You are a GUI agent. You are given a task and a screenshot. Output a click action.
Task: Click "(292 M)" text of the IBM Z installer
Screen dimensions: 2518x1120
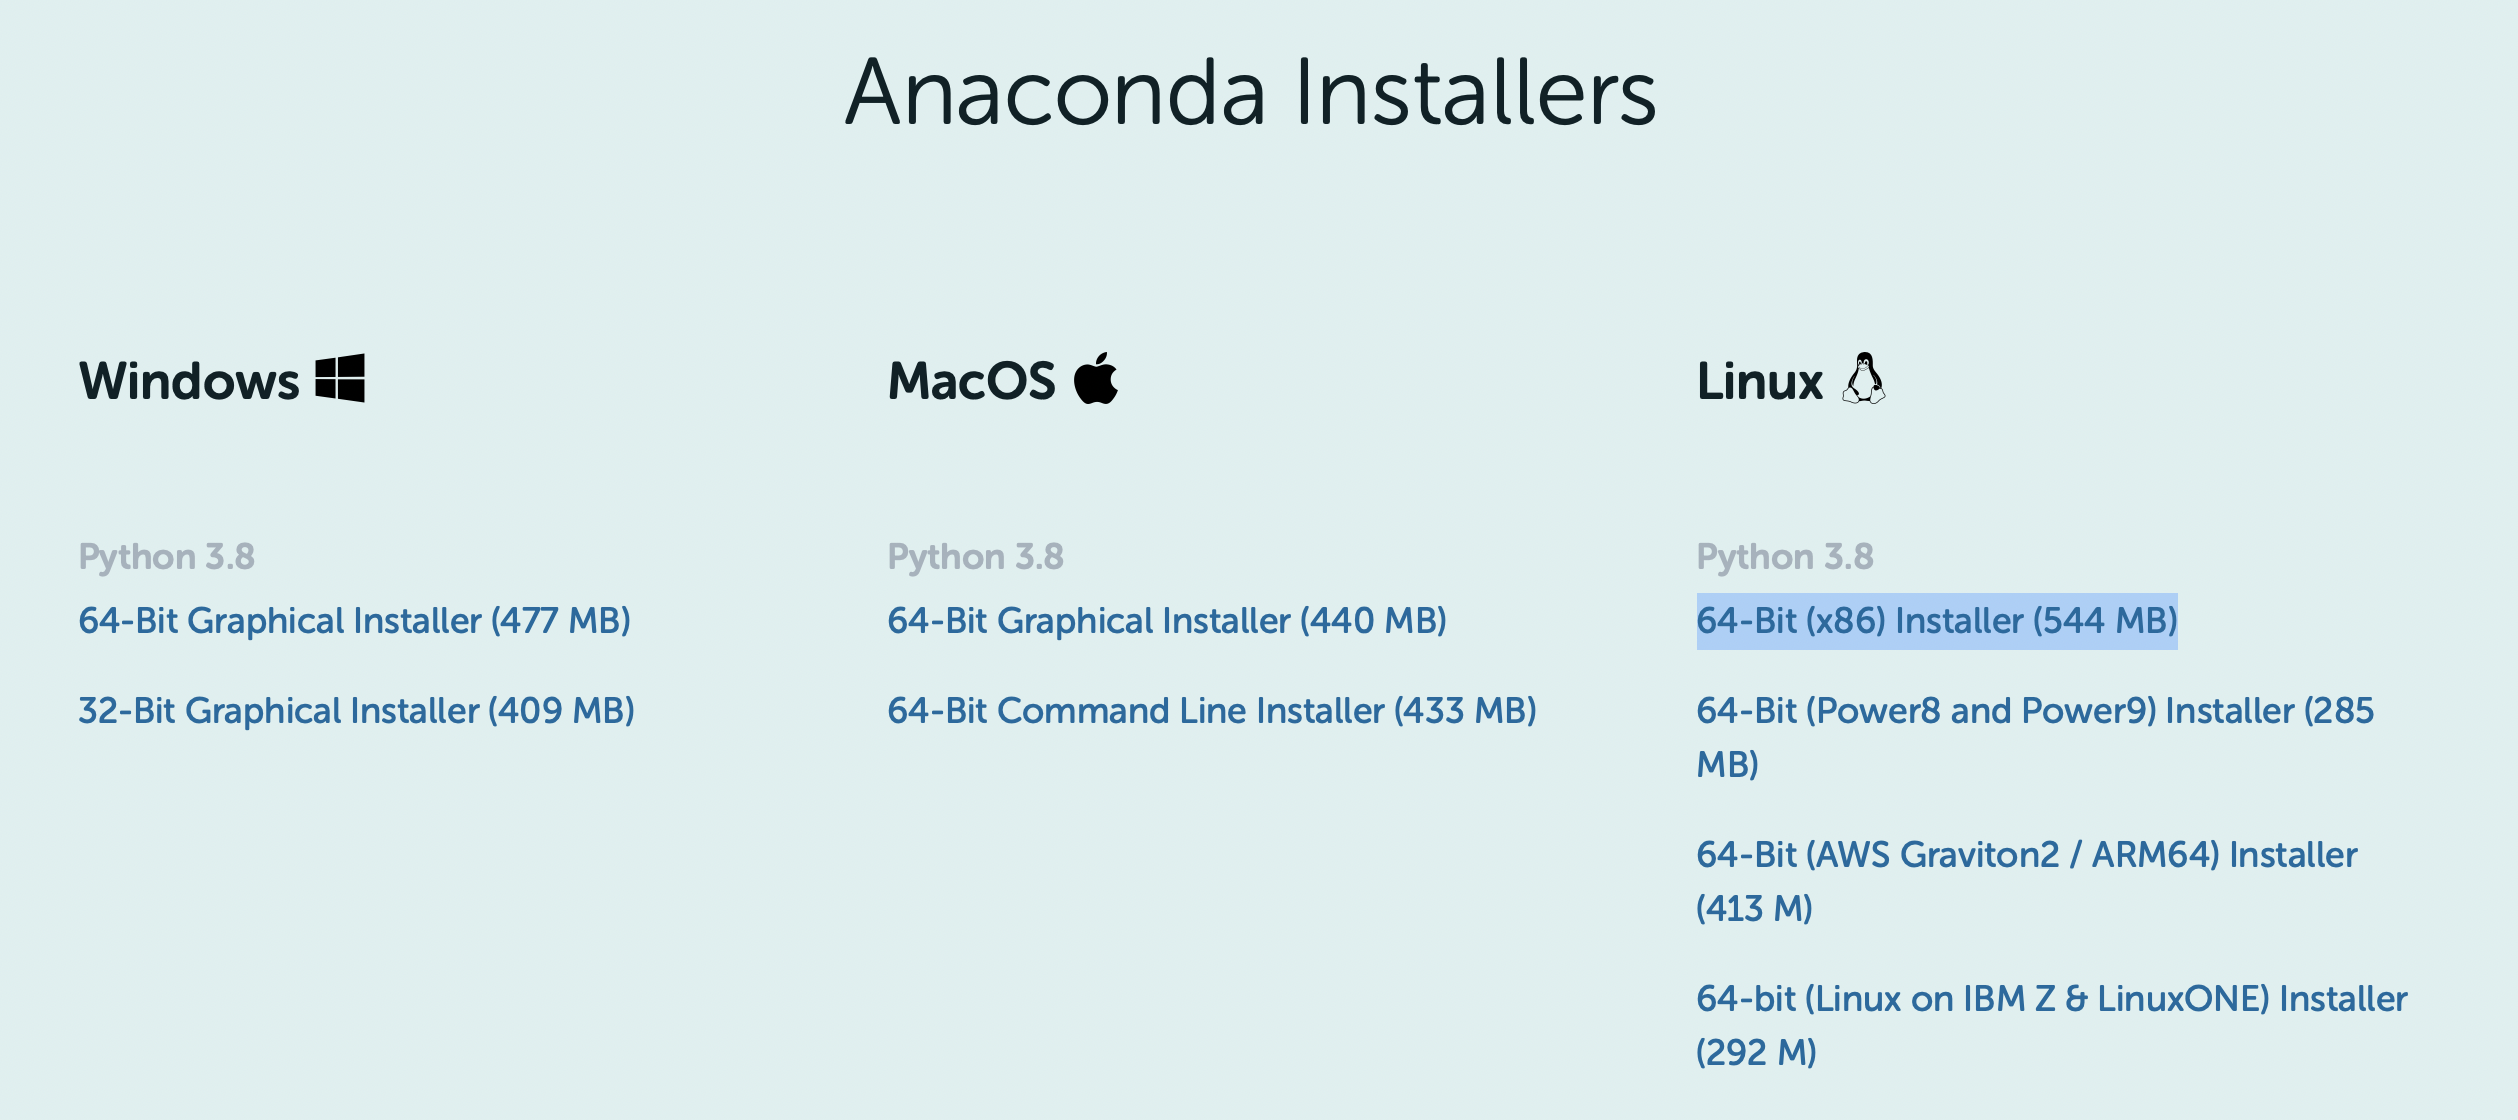tap(1756, 1052)
